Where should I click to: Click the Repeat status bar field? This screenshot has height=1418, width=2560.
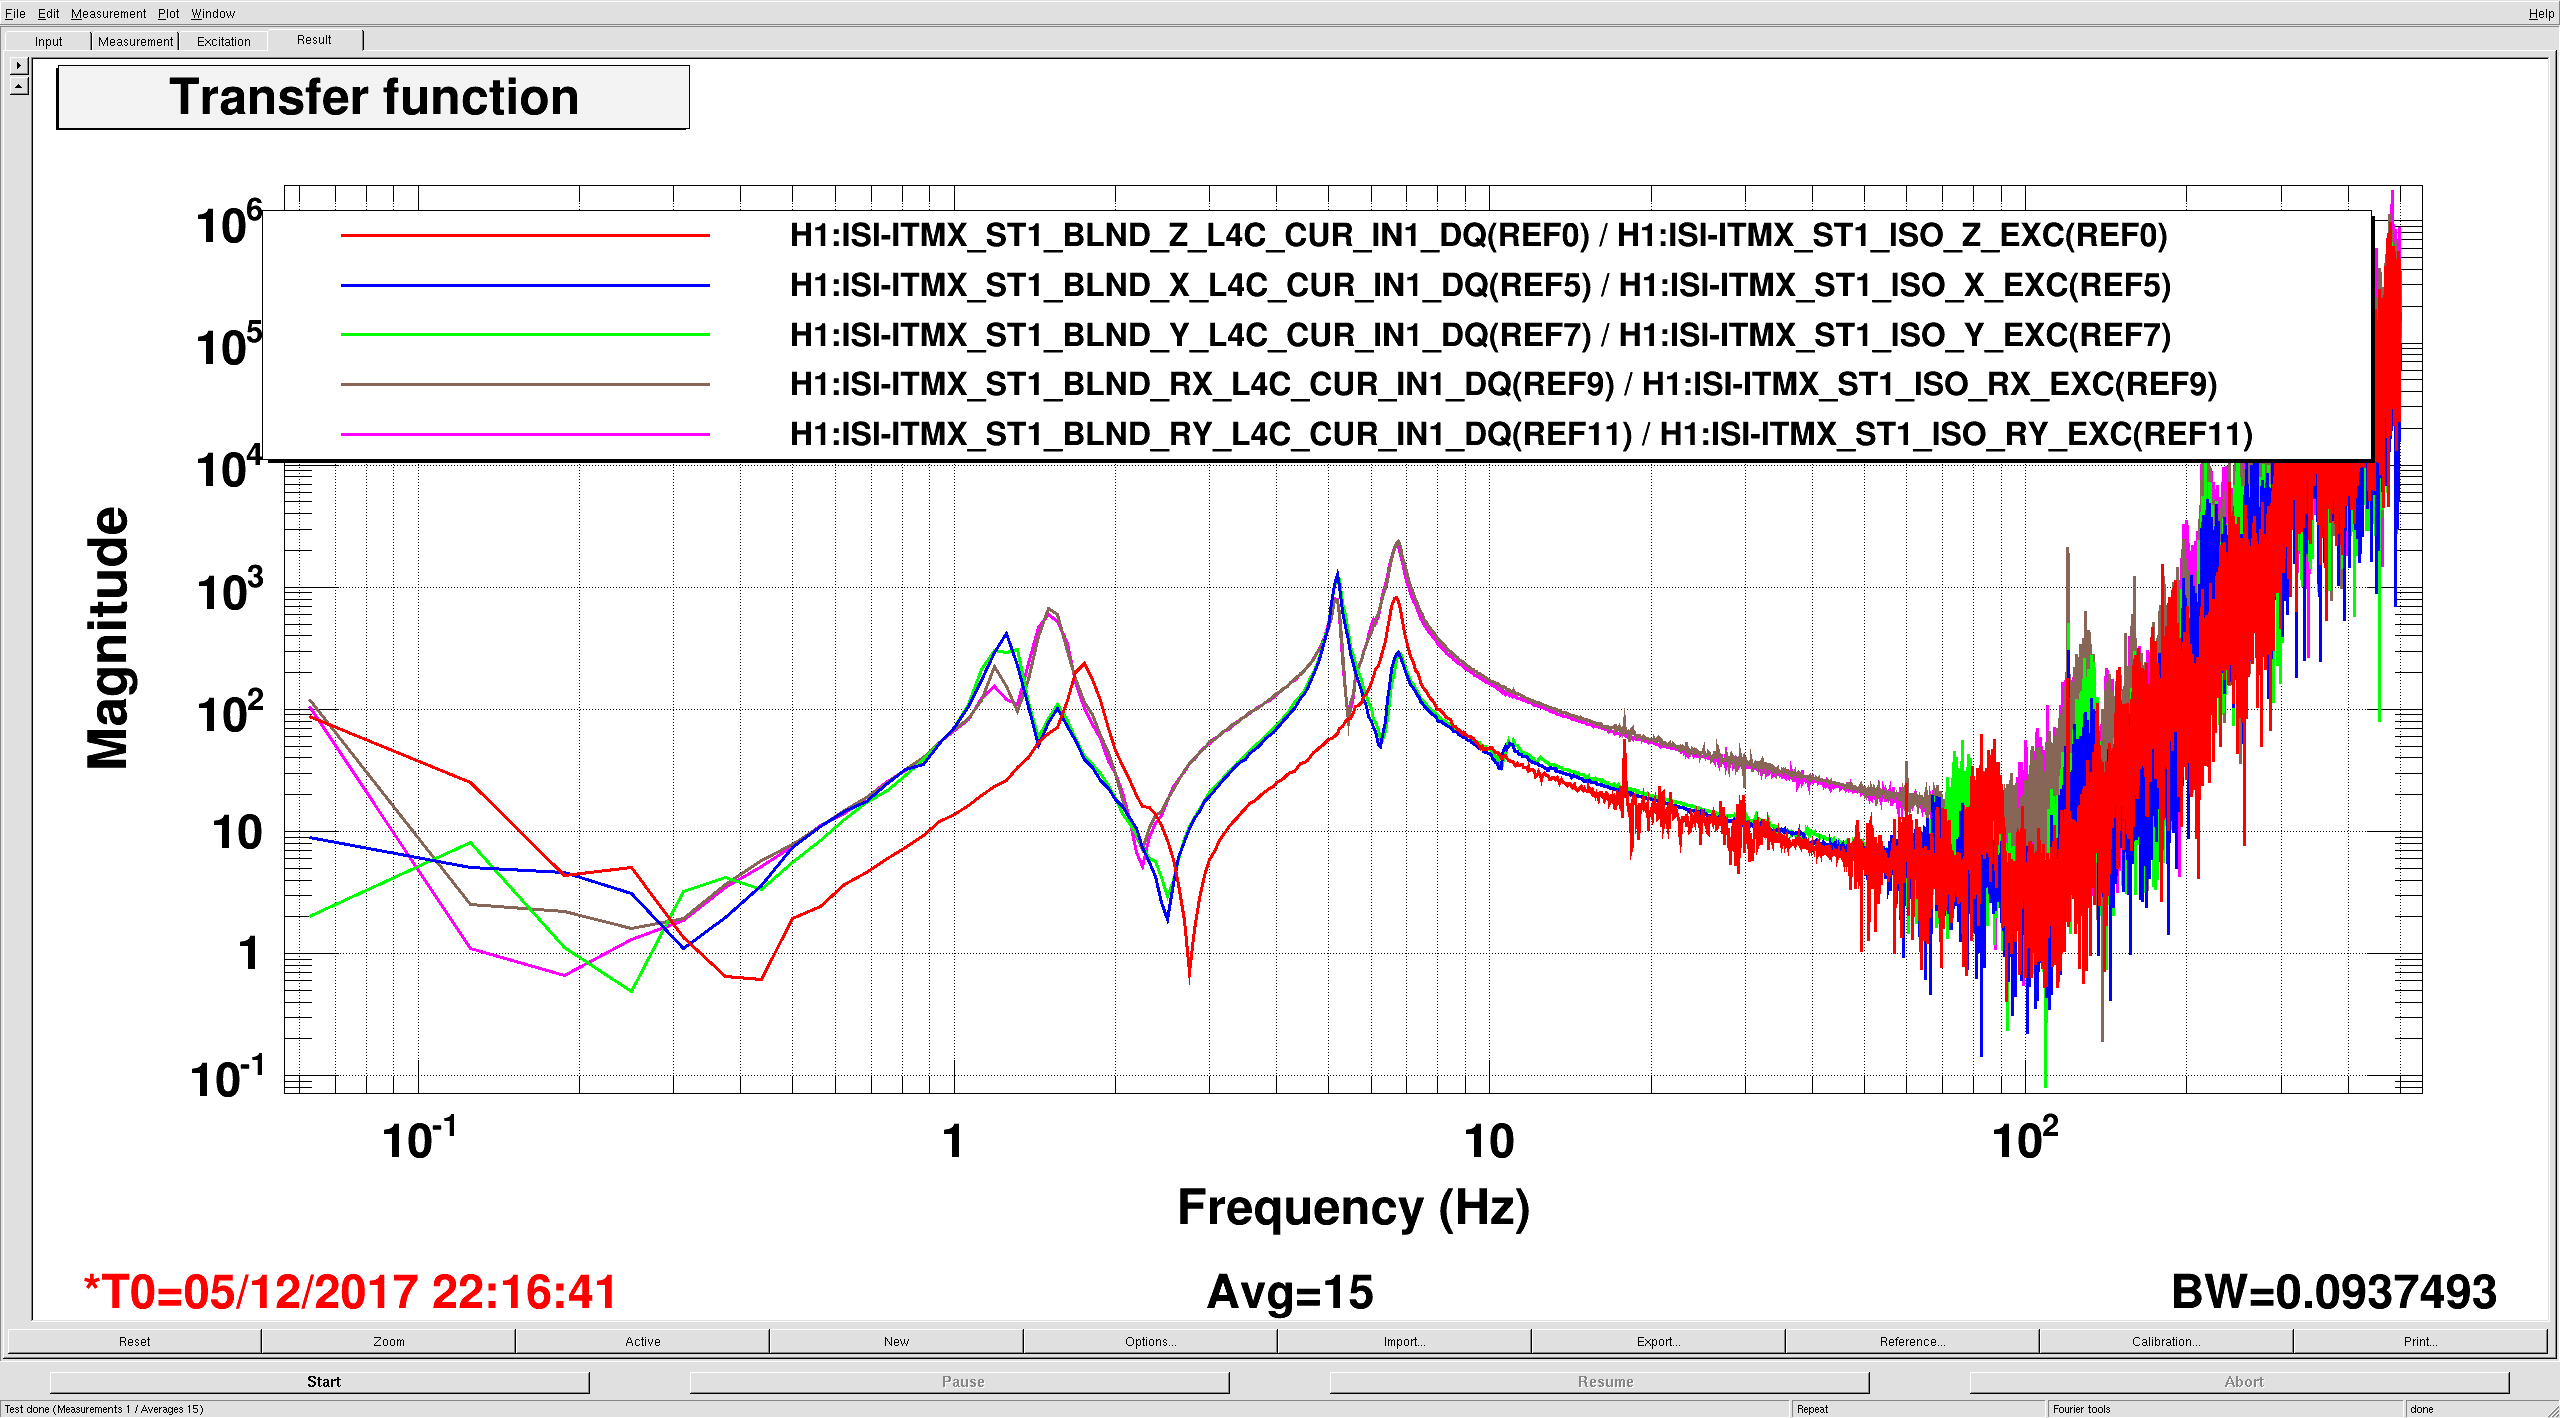pyautogui.click(x=1918, y=1409)
